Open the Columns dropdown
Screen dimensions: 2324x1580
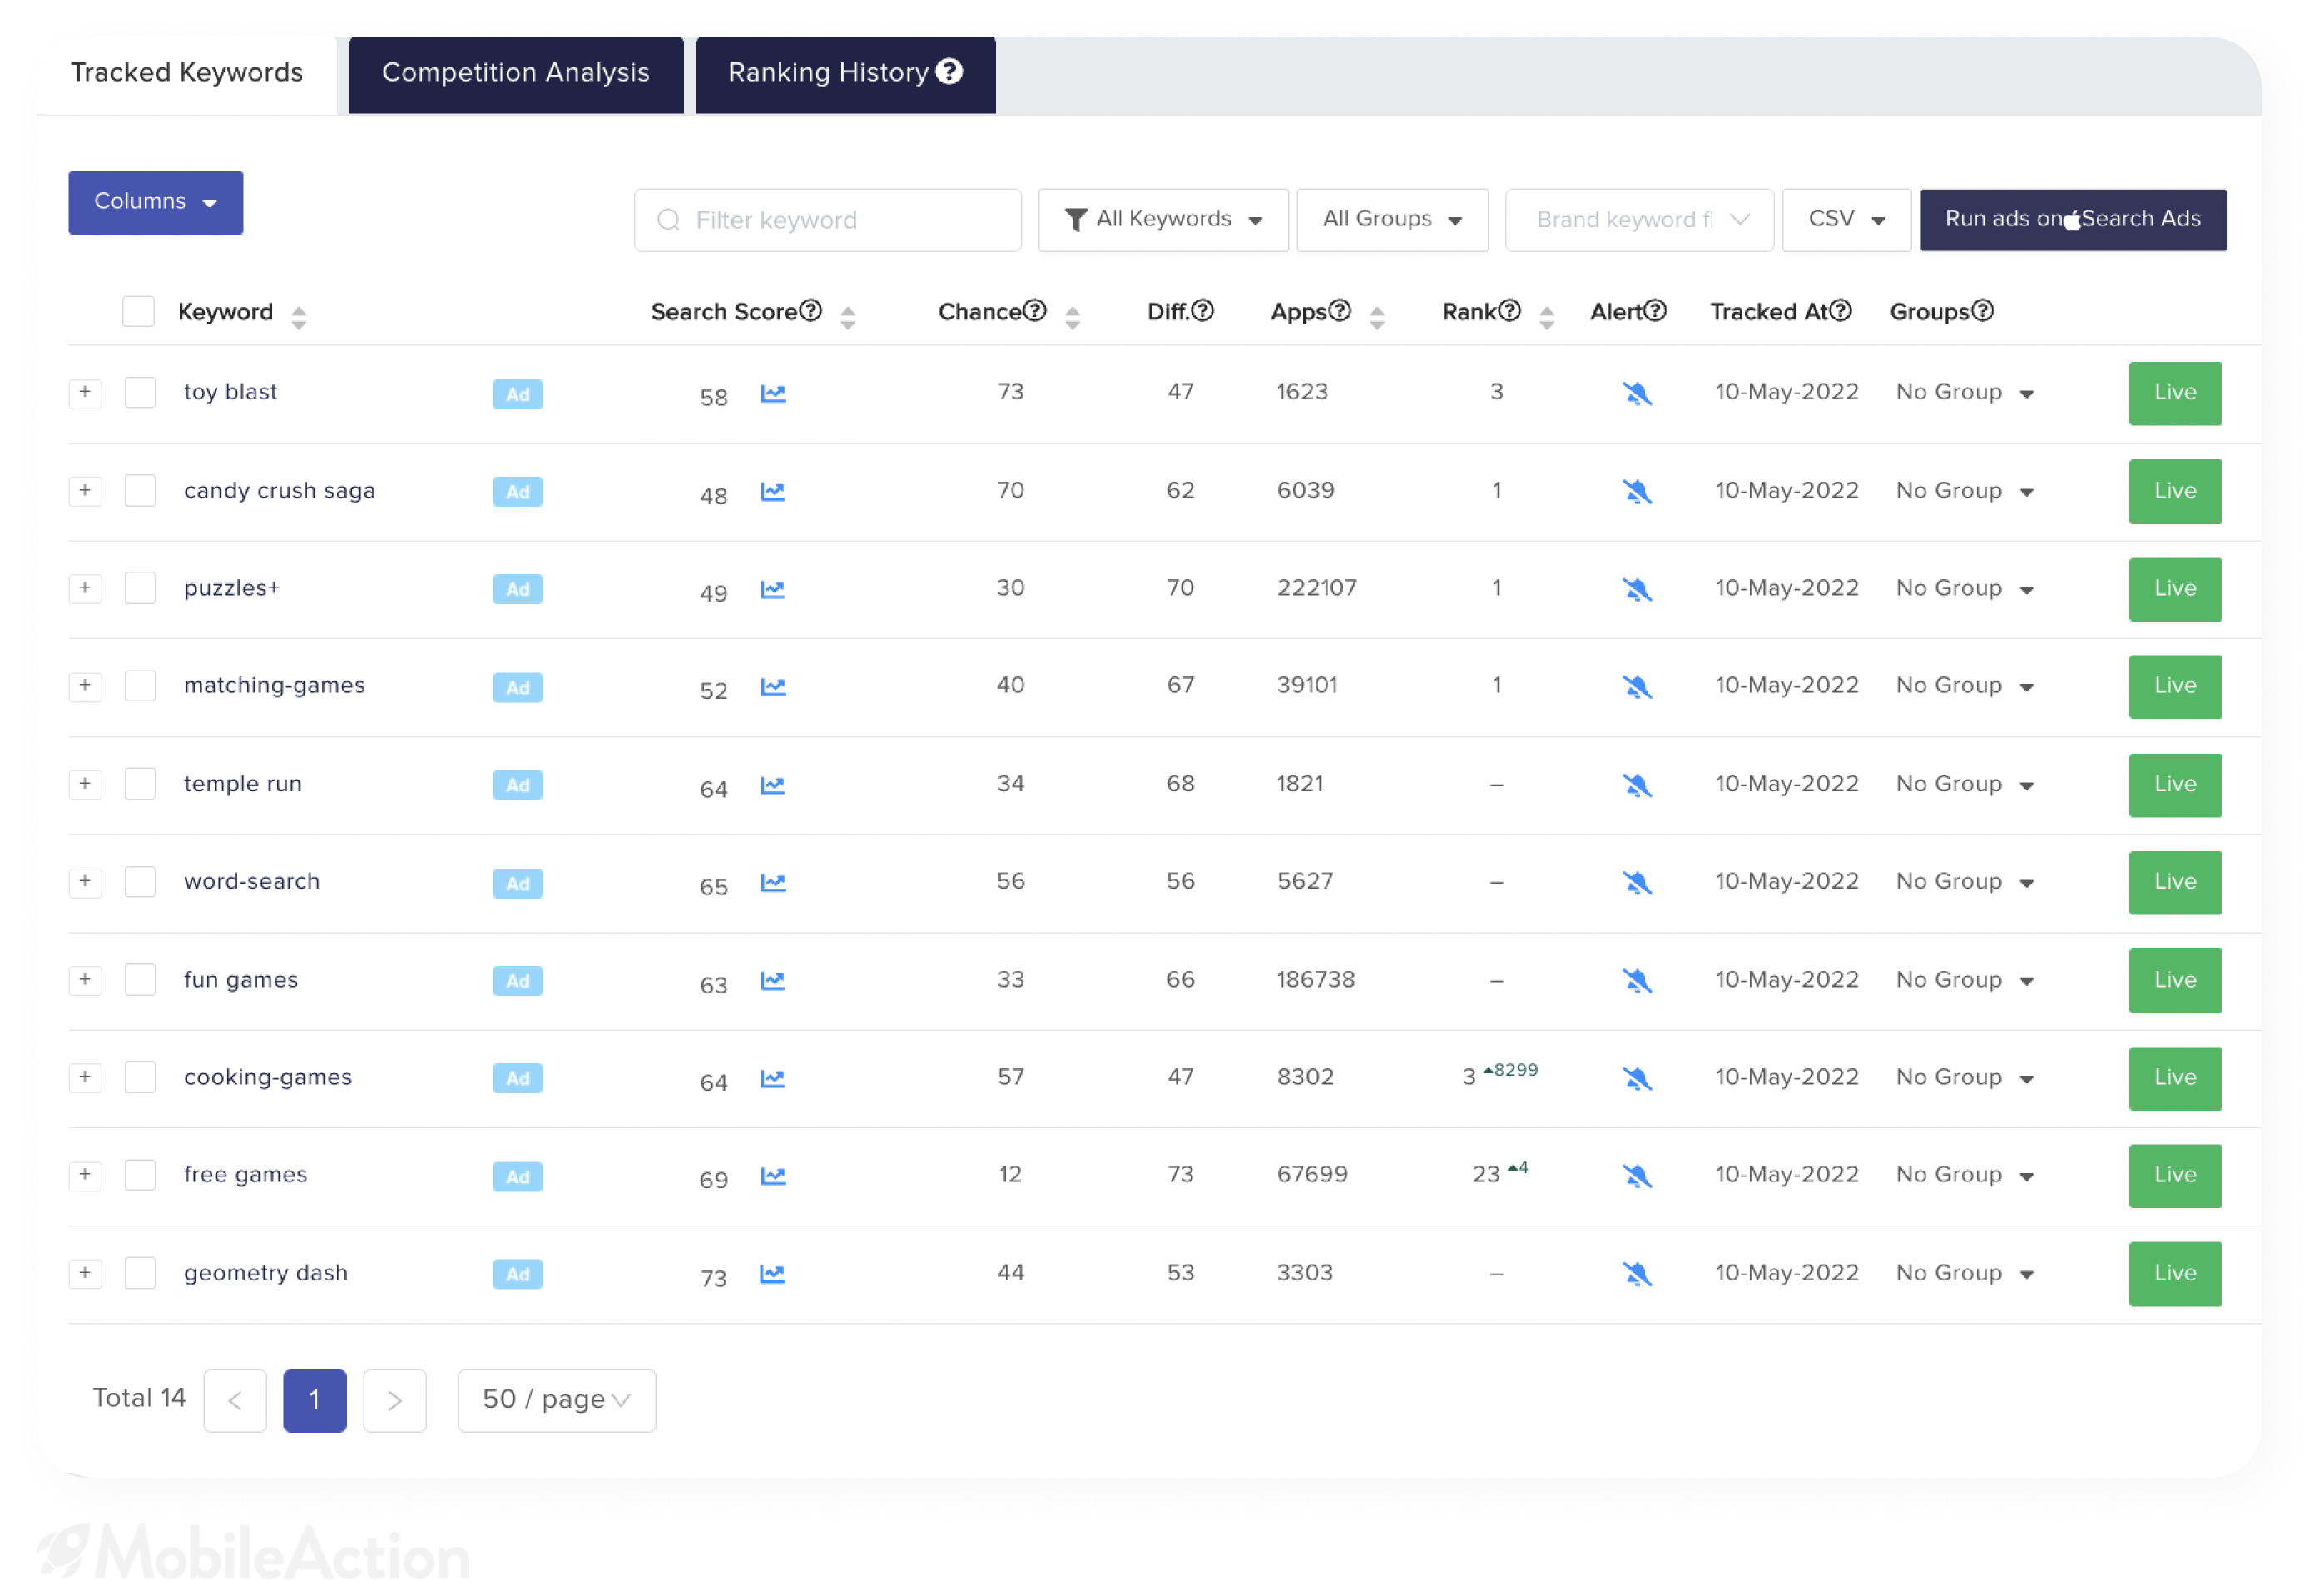[156, 202]
